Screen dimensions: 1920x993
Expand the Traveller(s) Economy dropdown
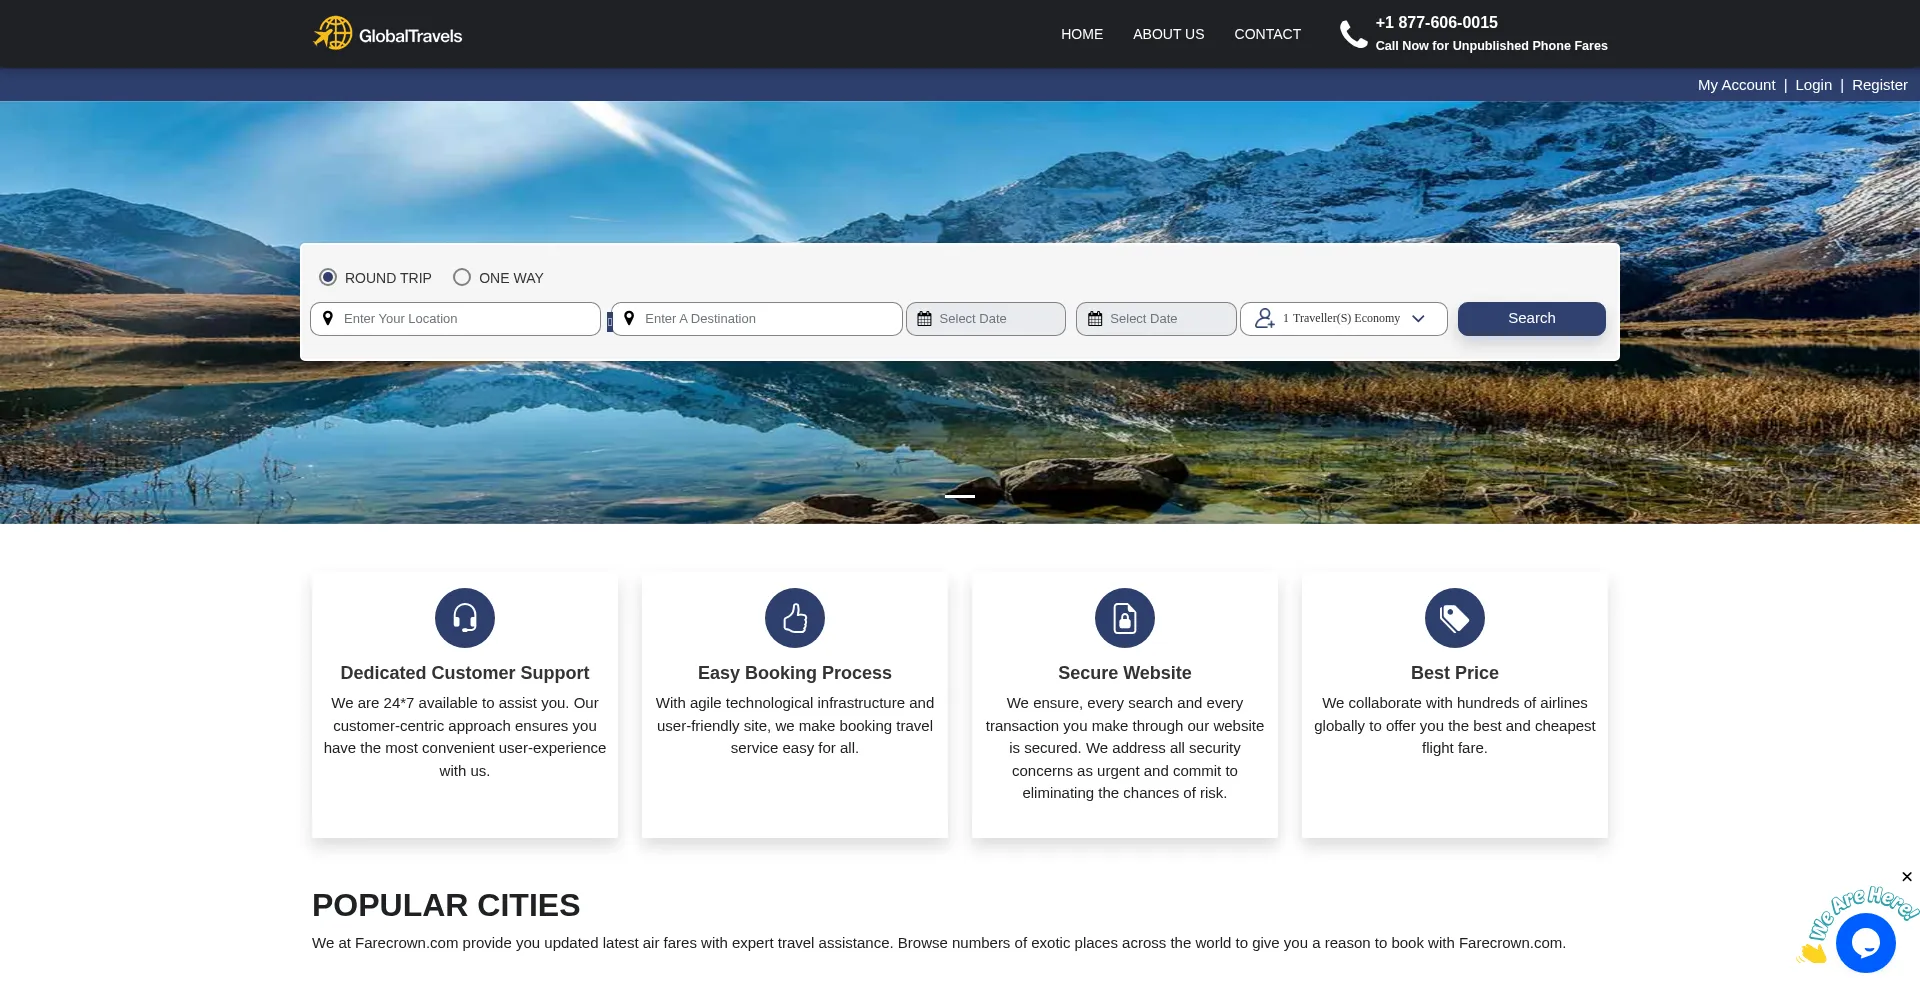(x=1343, y=319)
